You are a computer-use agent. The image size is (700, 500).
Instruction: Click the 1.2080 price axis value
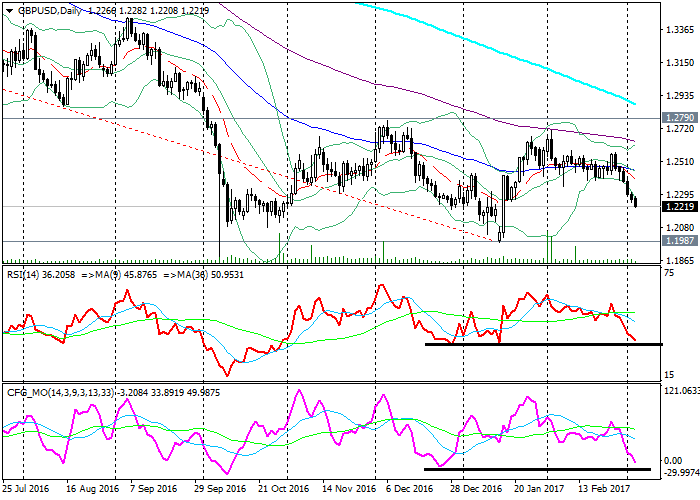[680, 228]
